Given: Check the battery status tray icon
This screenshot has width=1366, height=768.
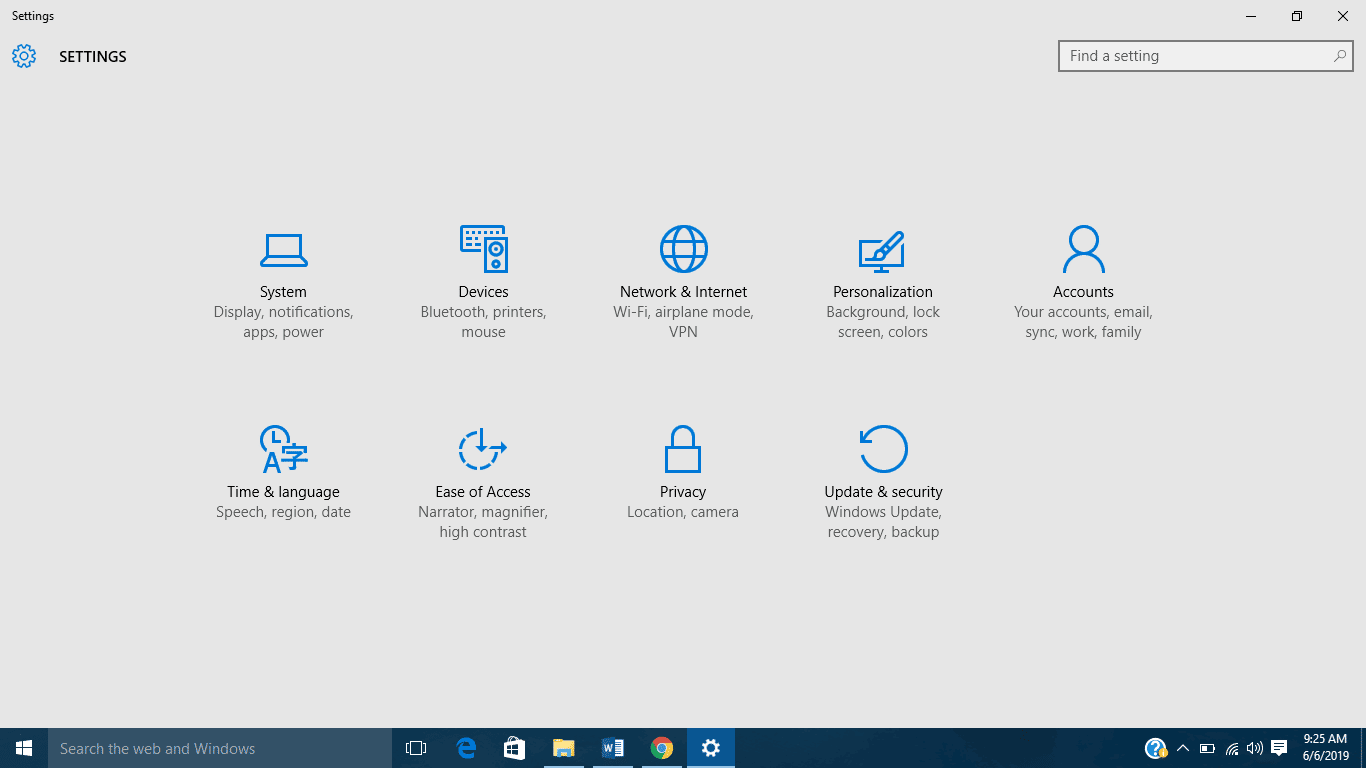Looking at the screenshot, I should [x=1207, y=748].
